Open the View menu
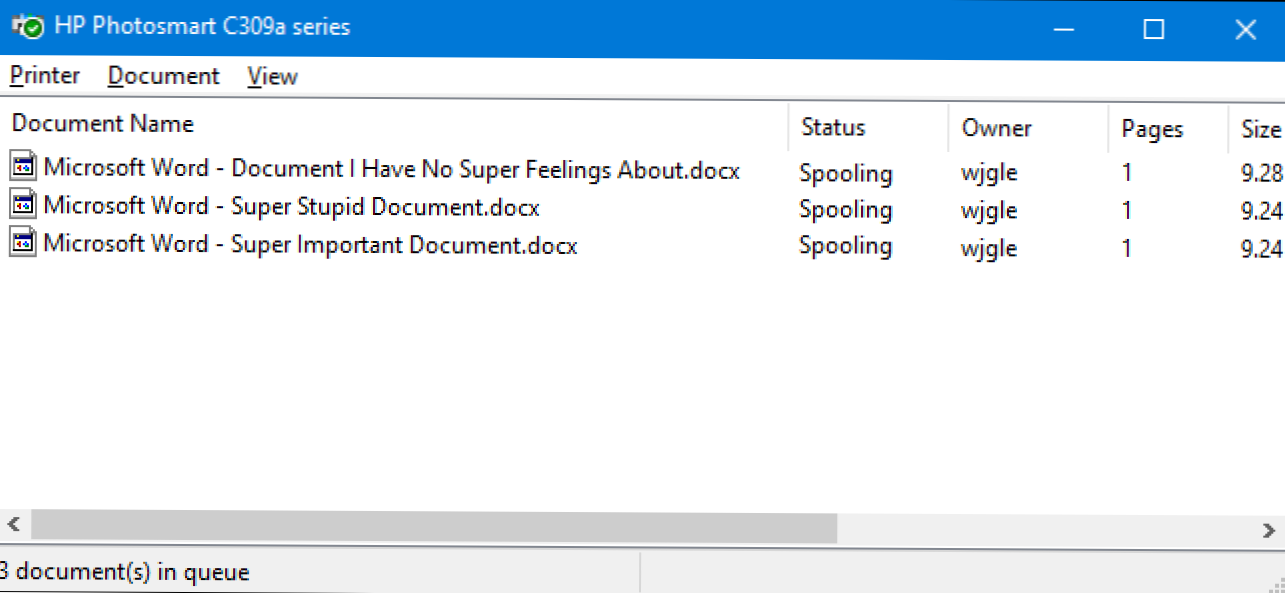Screen dimensions: 1285x593 coord(272,76)
